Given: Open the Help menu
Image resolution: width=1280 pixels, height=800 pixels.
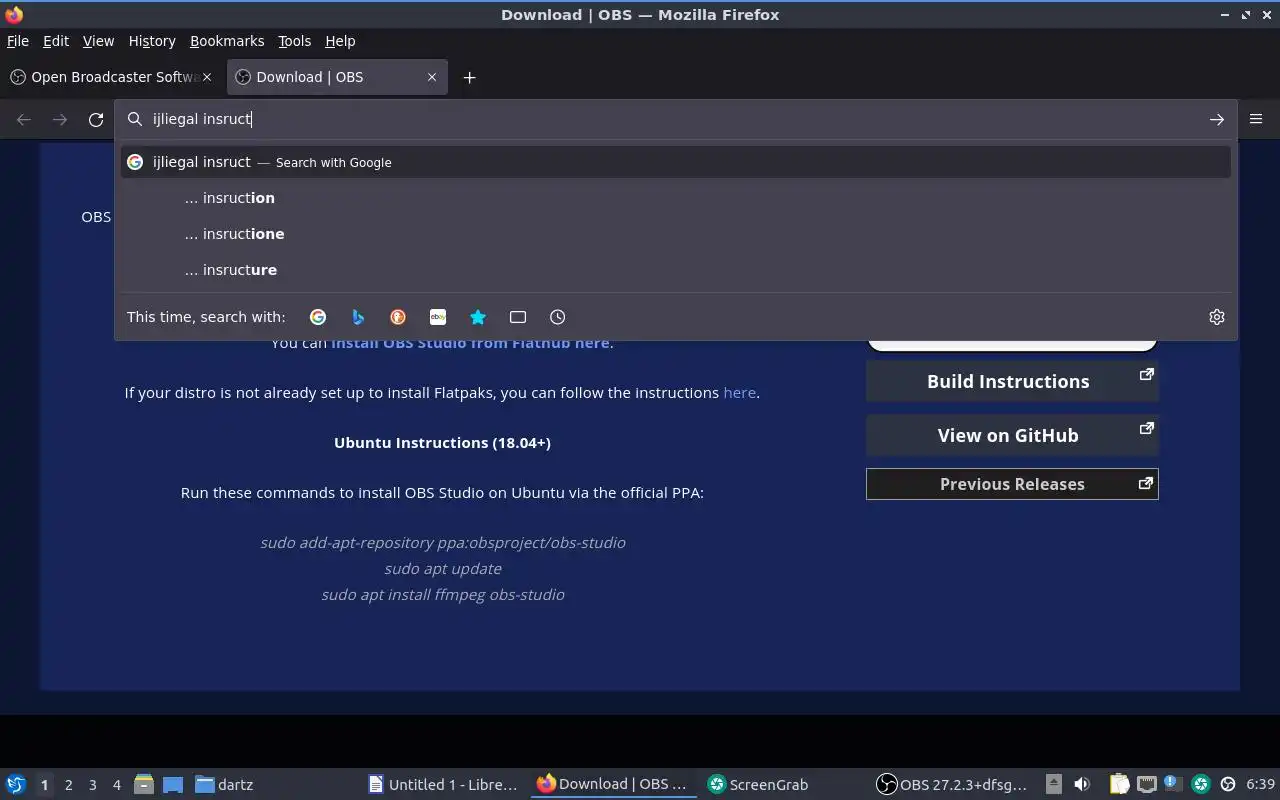Looking at the screenshot, I should [x=340, y=41].
